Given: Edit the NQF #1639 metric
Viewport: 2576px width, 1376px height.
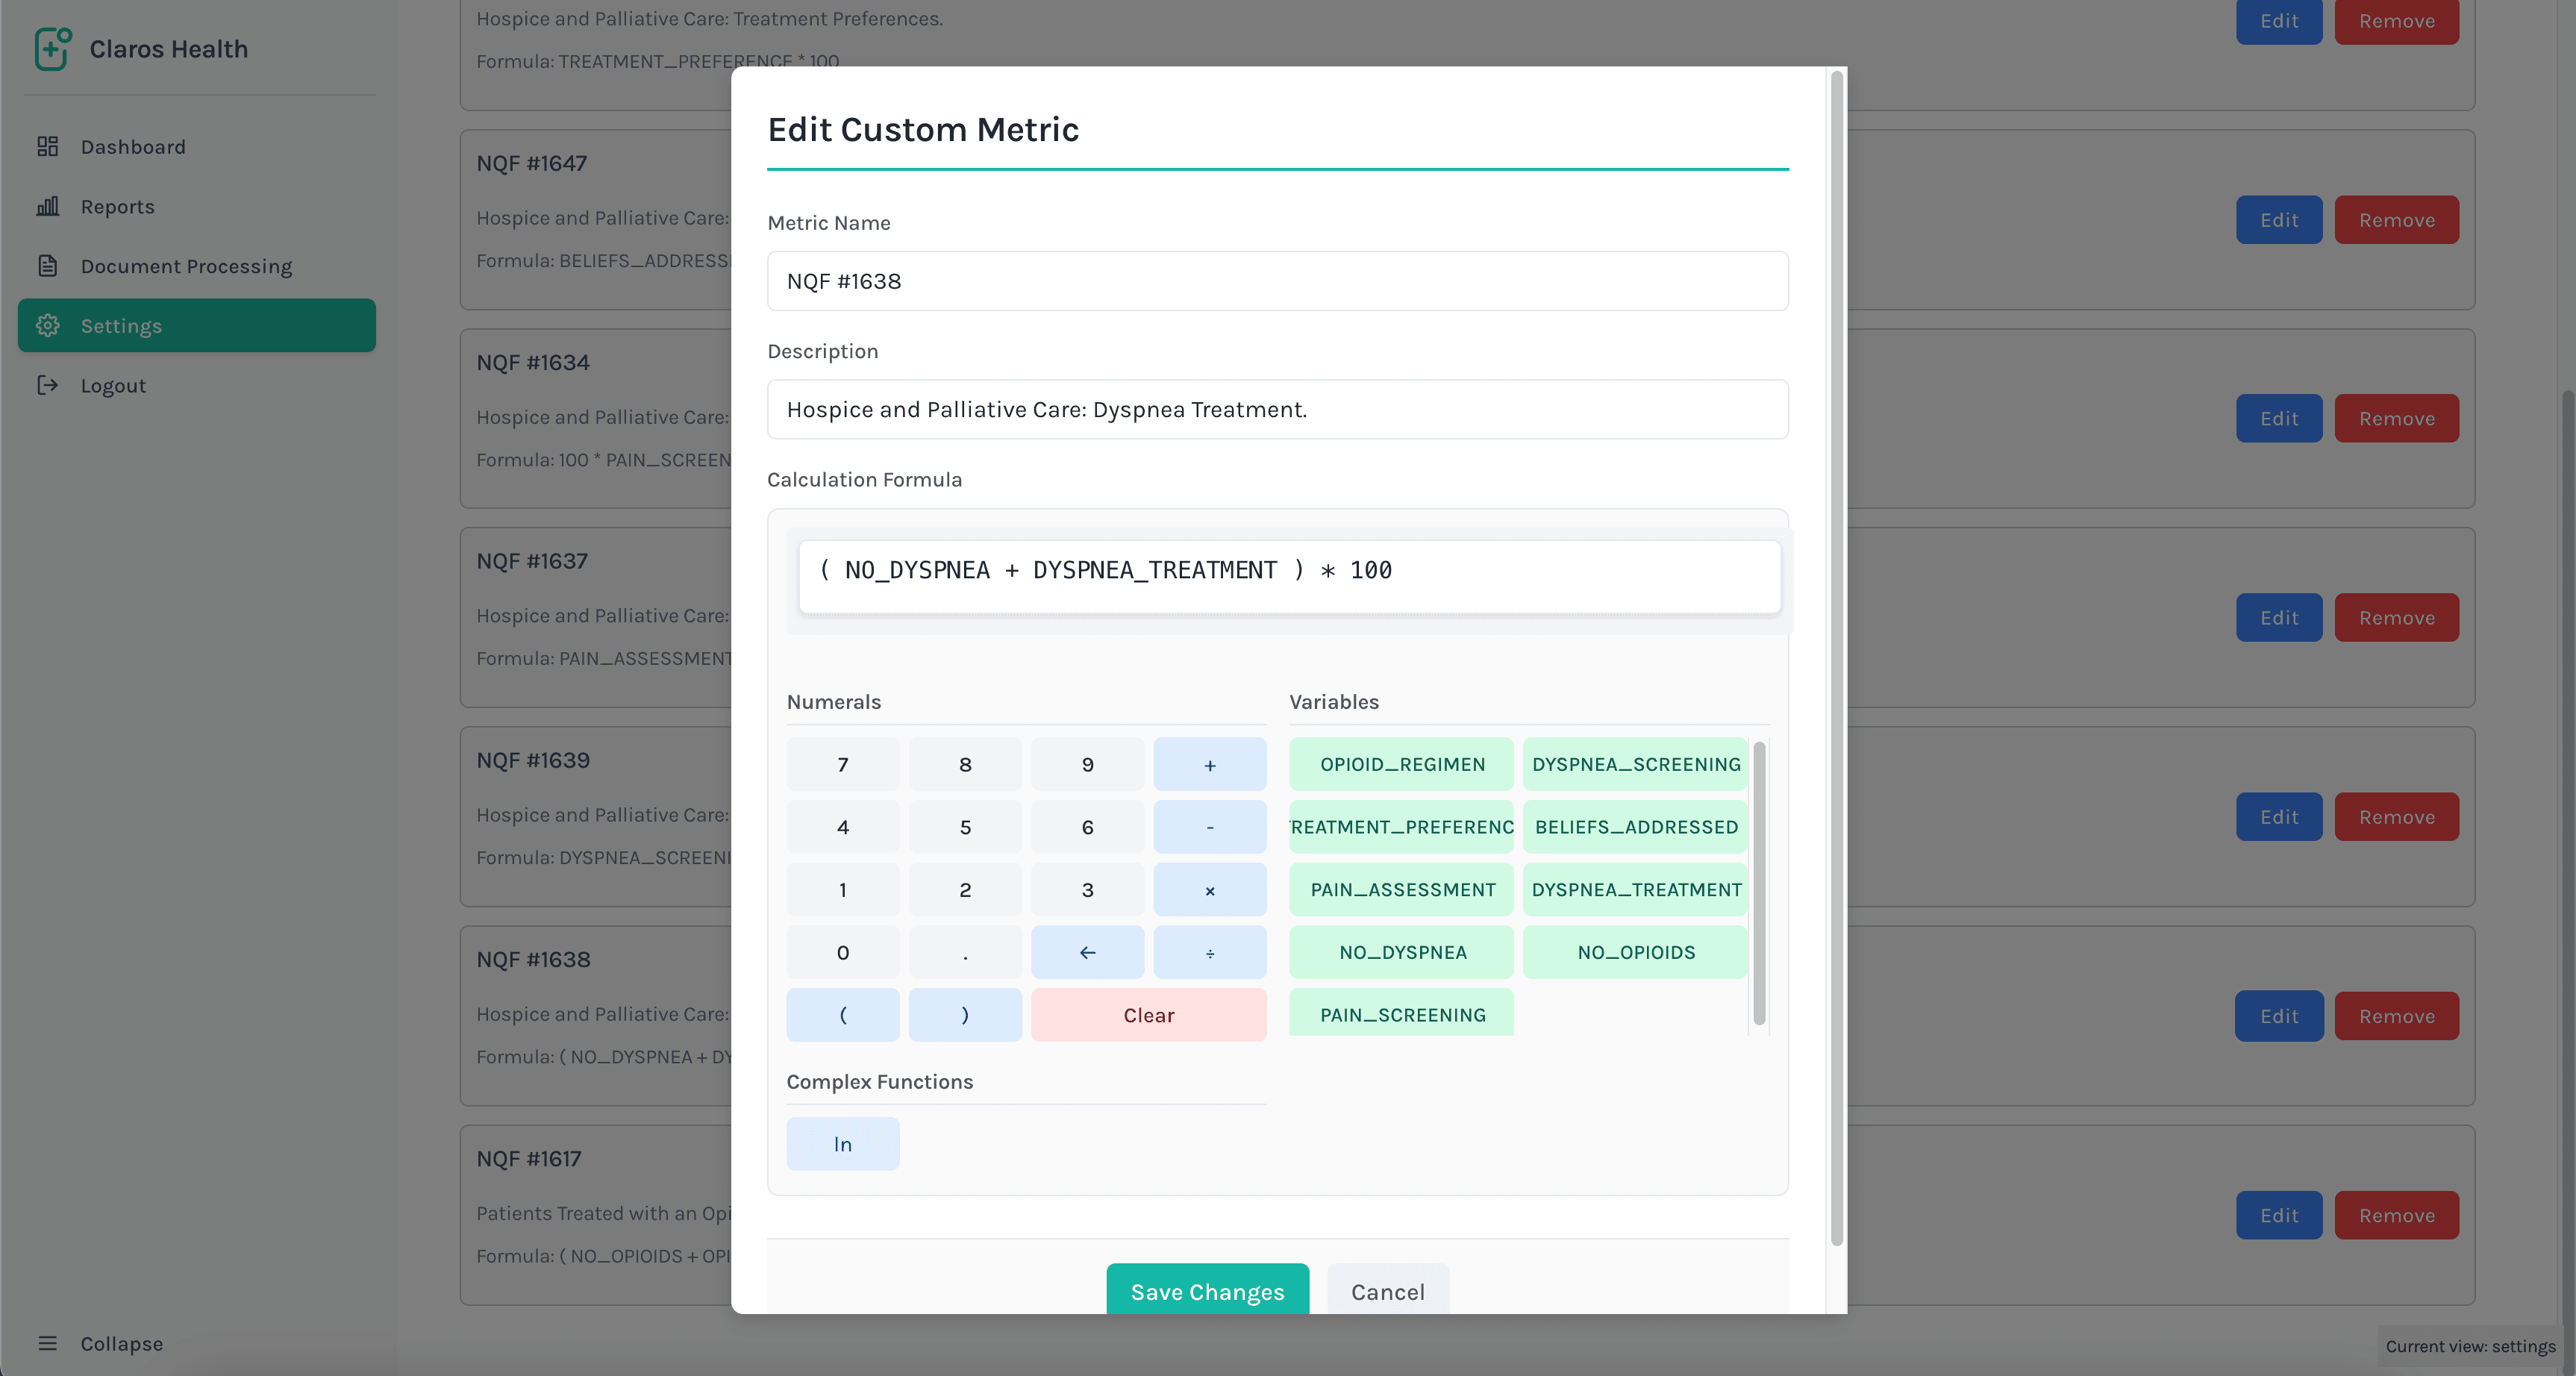Looking at the screenshot, I should click(2279, 817).
